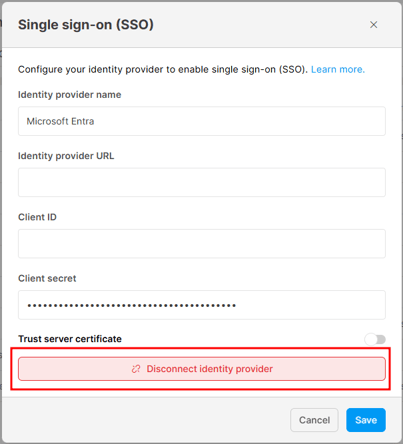Toggle the Trust server certificate switch
Screen dimensions: 403x444
pos(375,339)
